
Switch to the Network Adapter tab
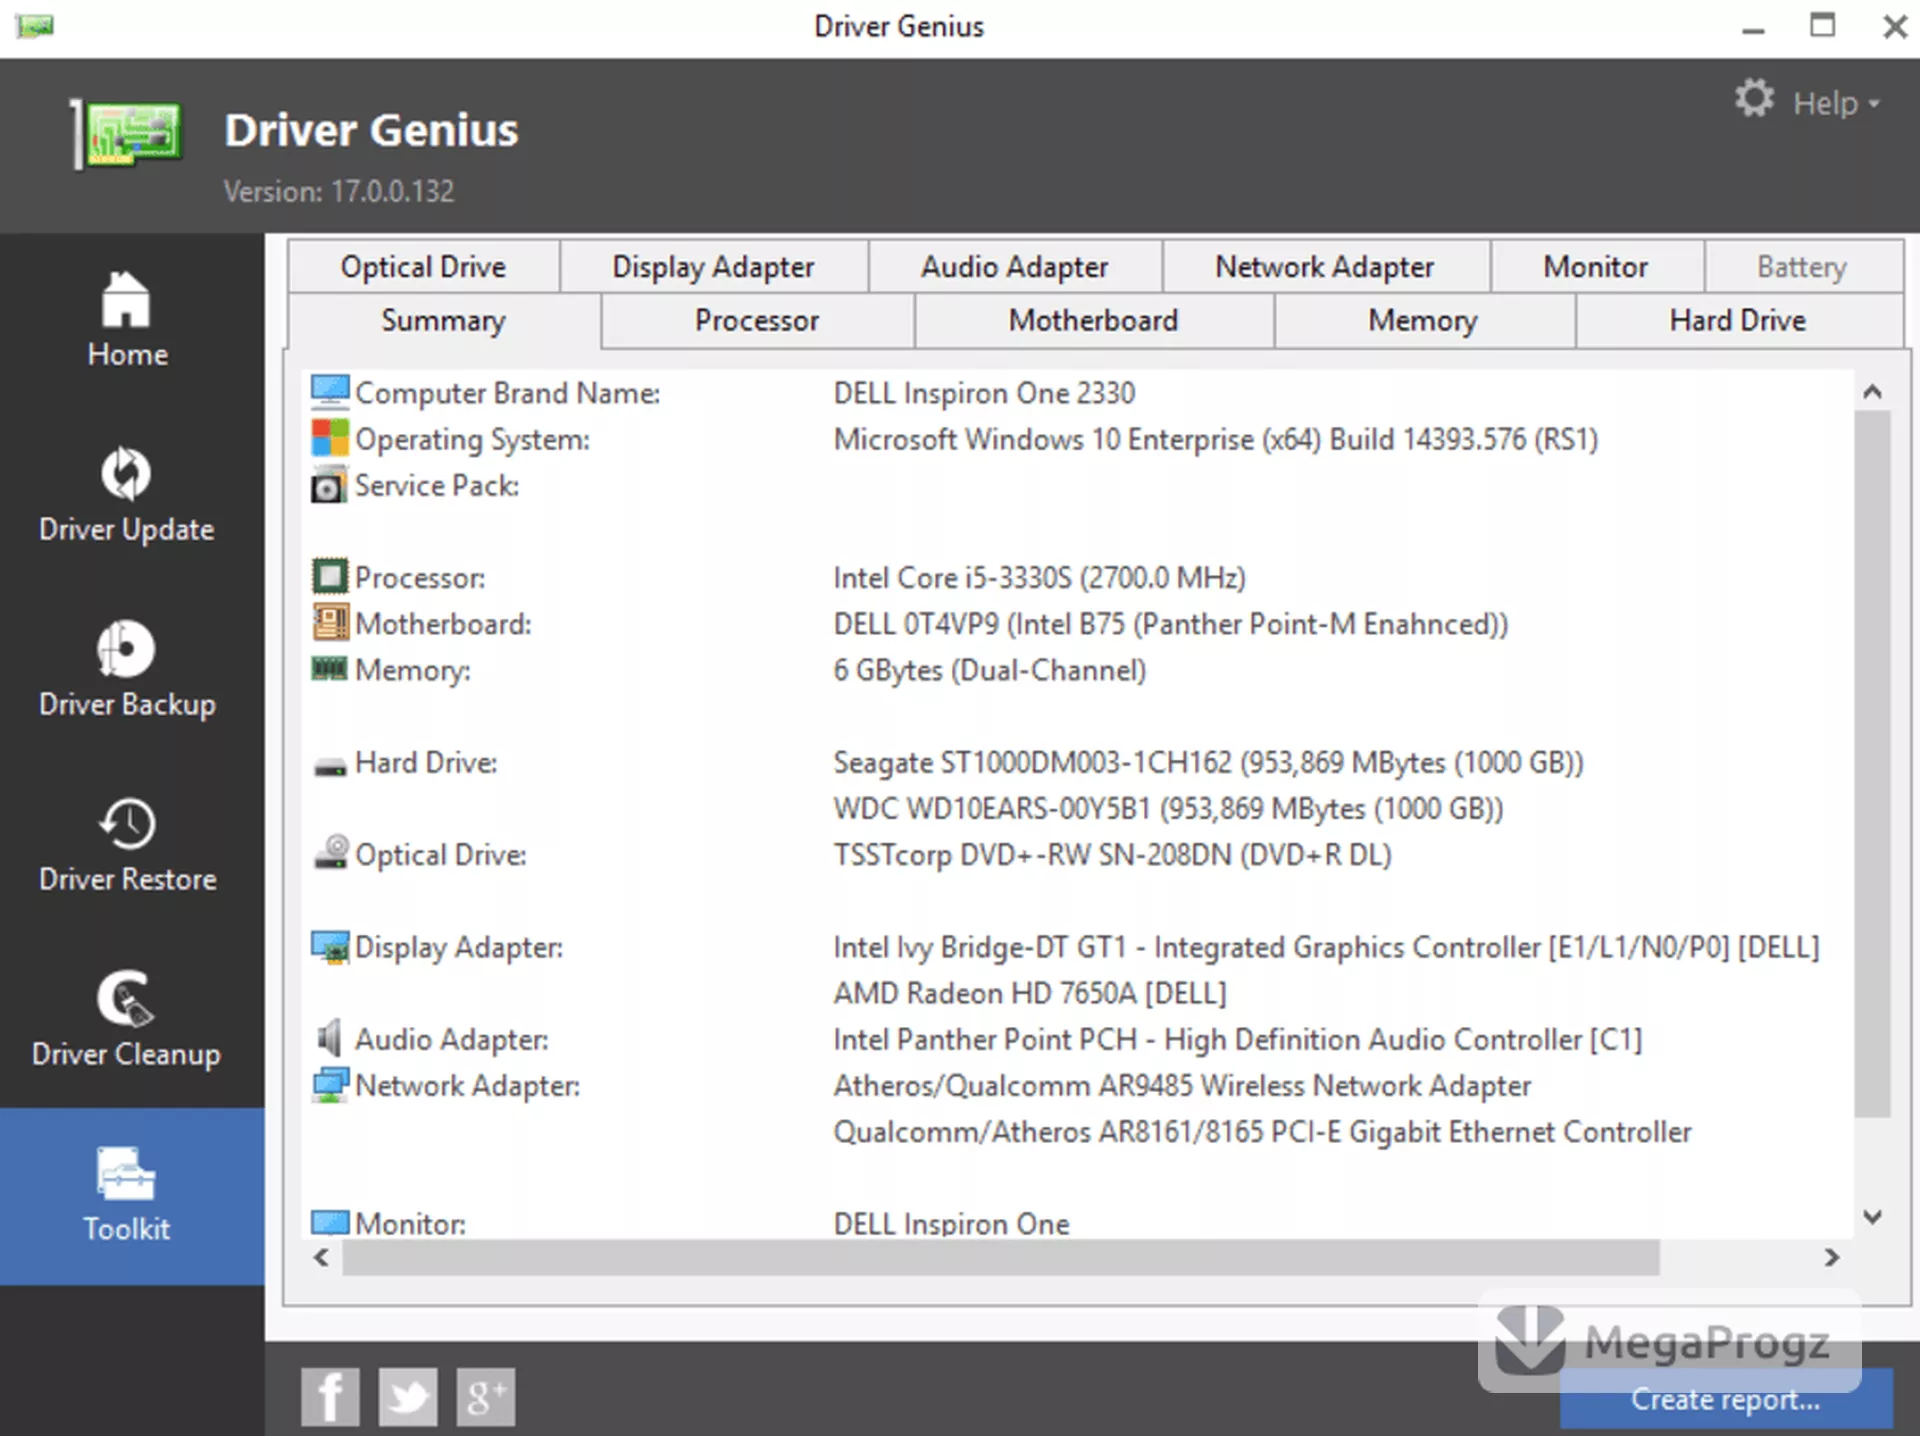[x=1325, y=267]
